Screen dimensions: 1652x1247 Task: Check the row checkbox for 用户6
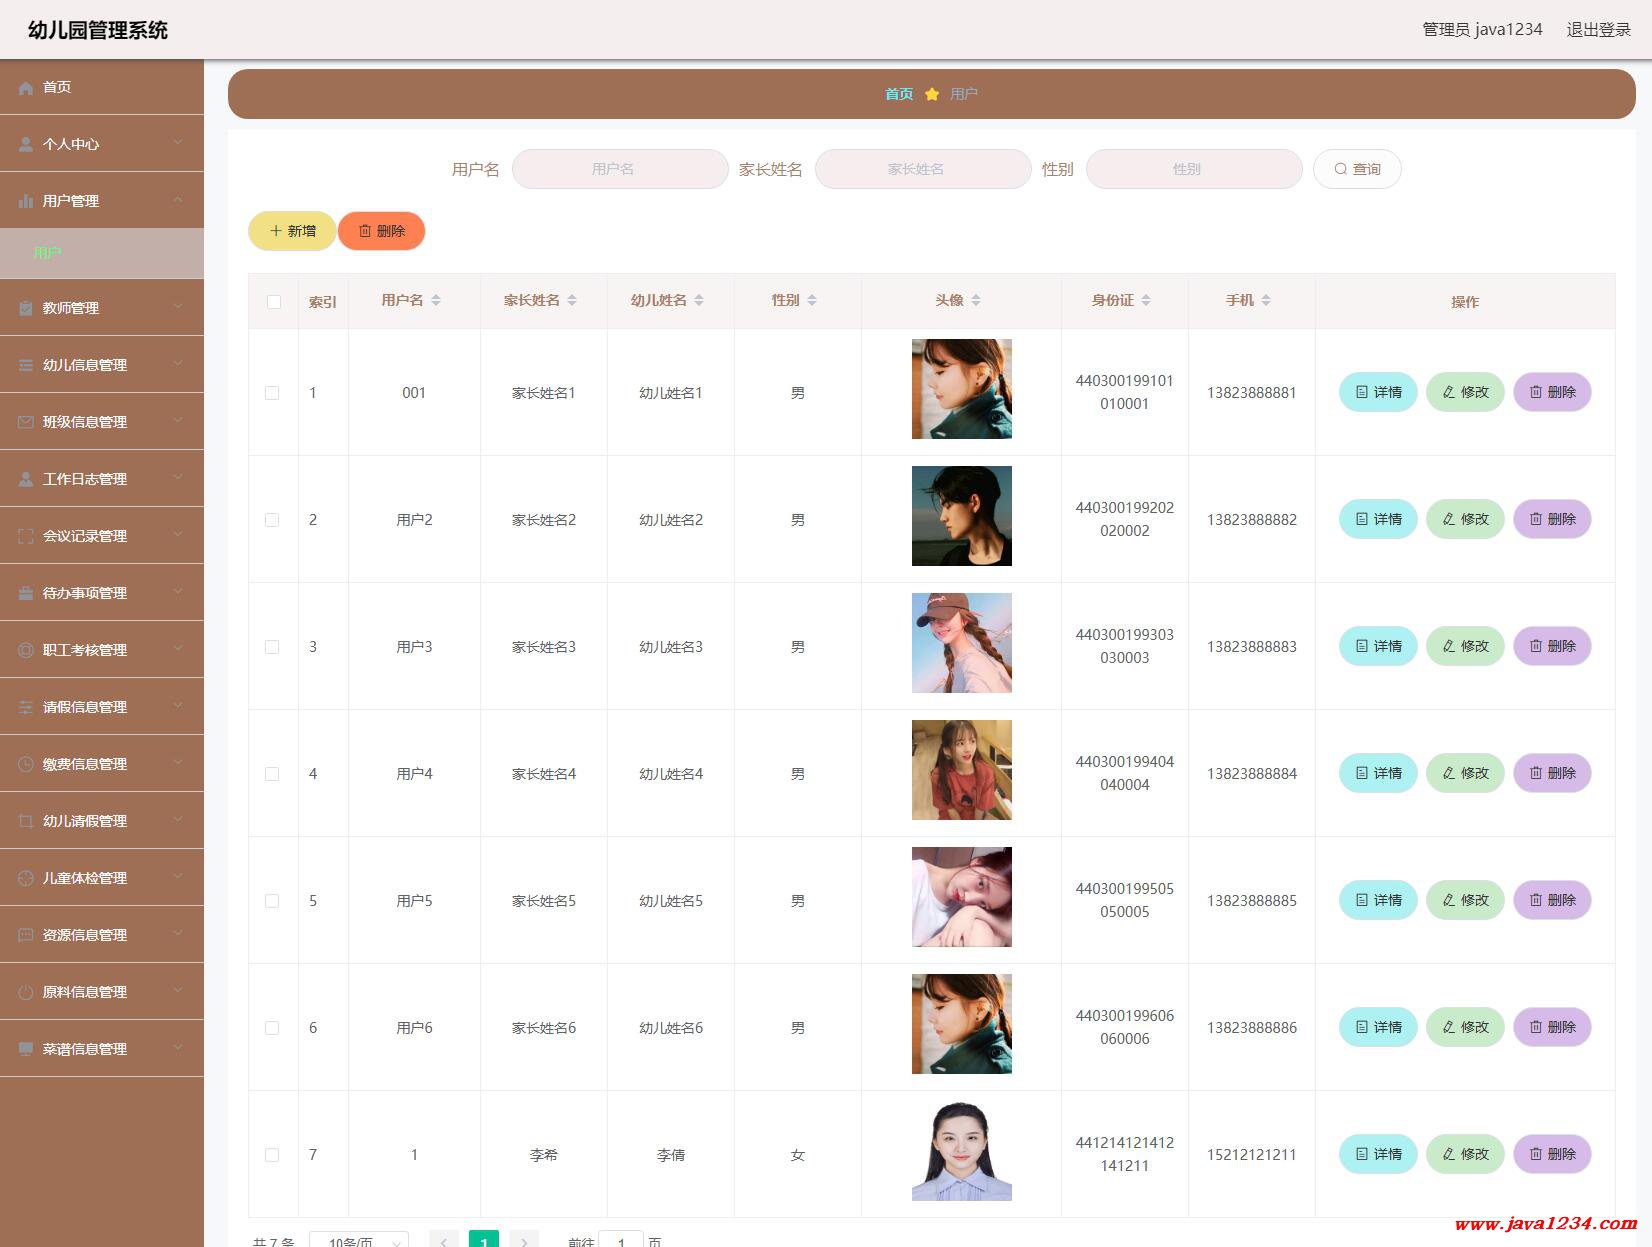pos(272,1028)
